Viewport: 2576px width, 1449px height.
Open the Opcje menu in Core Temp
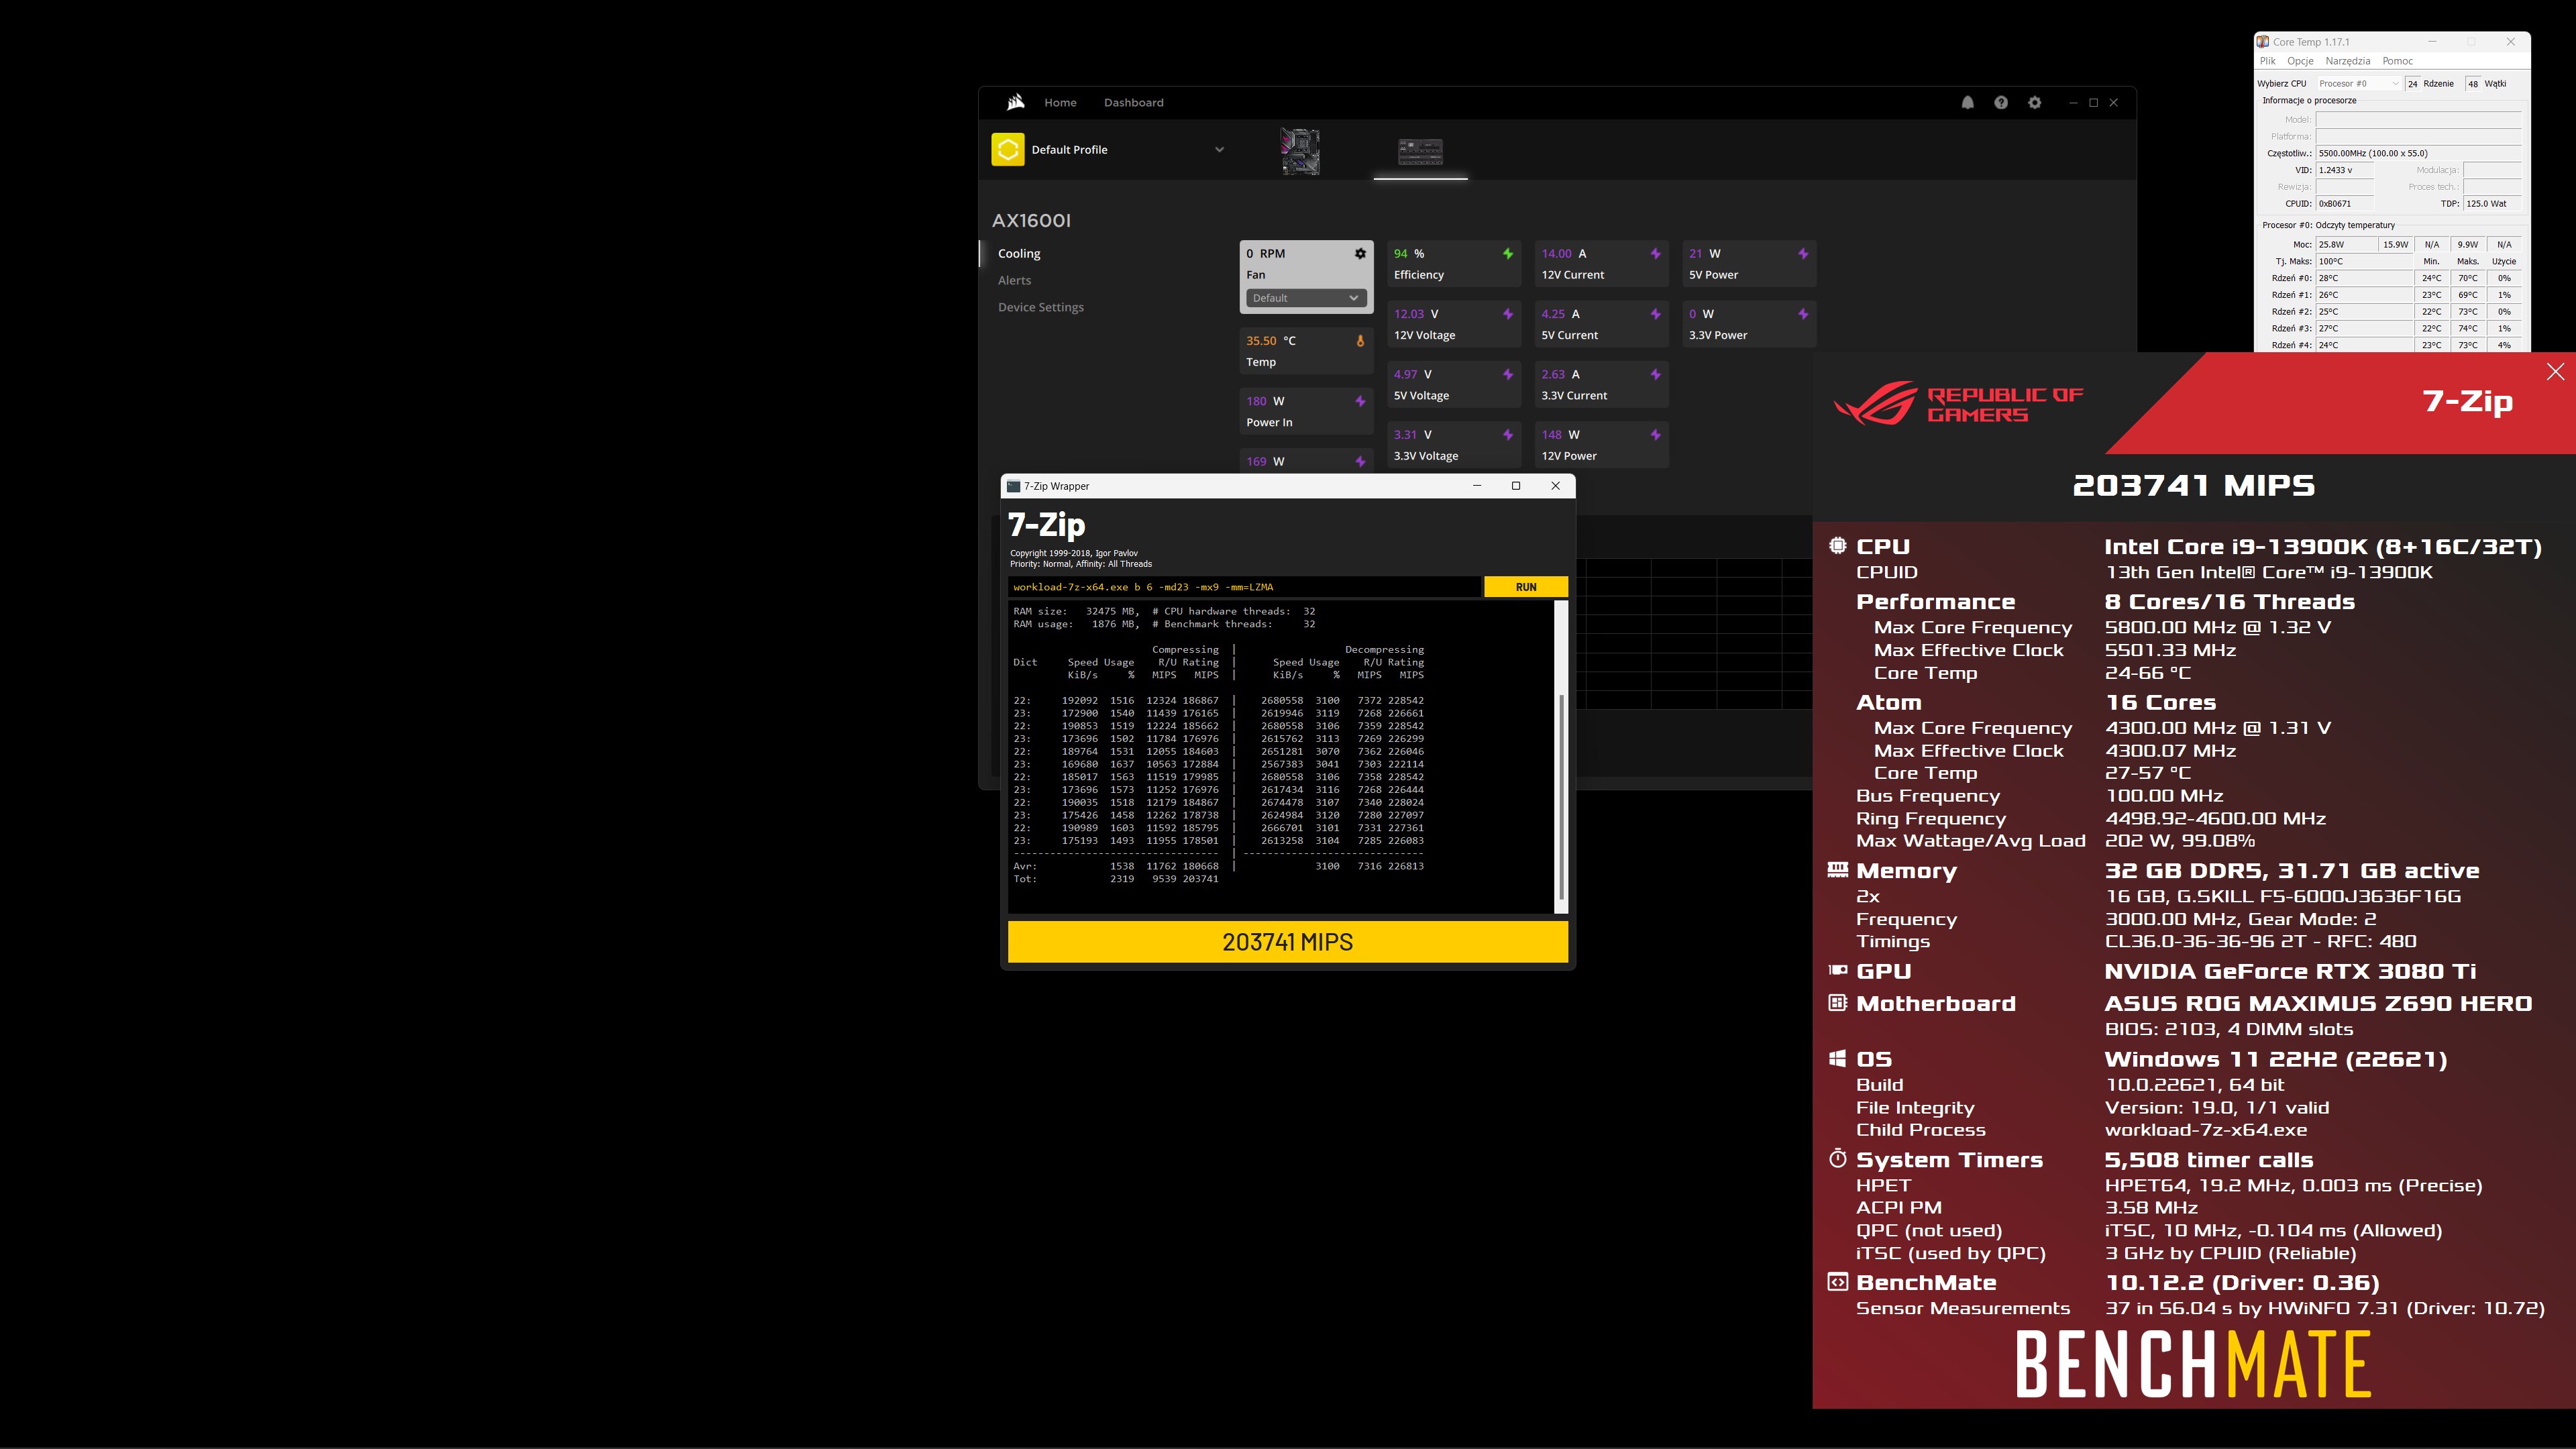pyautogui.click(x=2300, y=61)
